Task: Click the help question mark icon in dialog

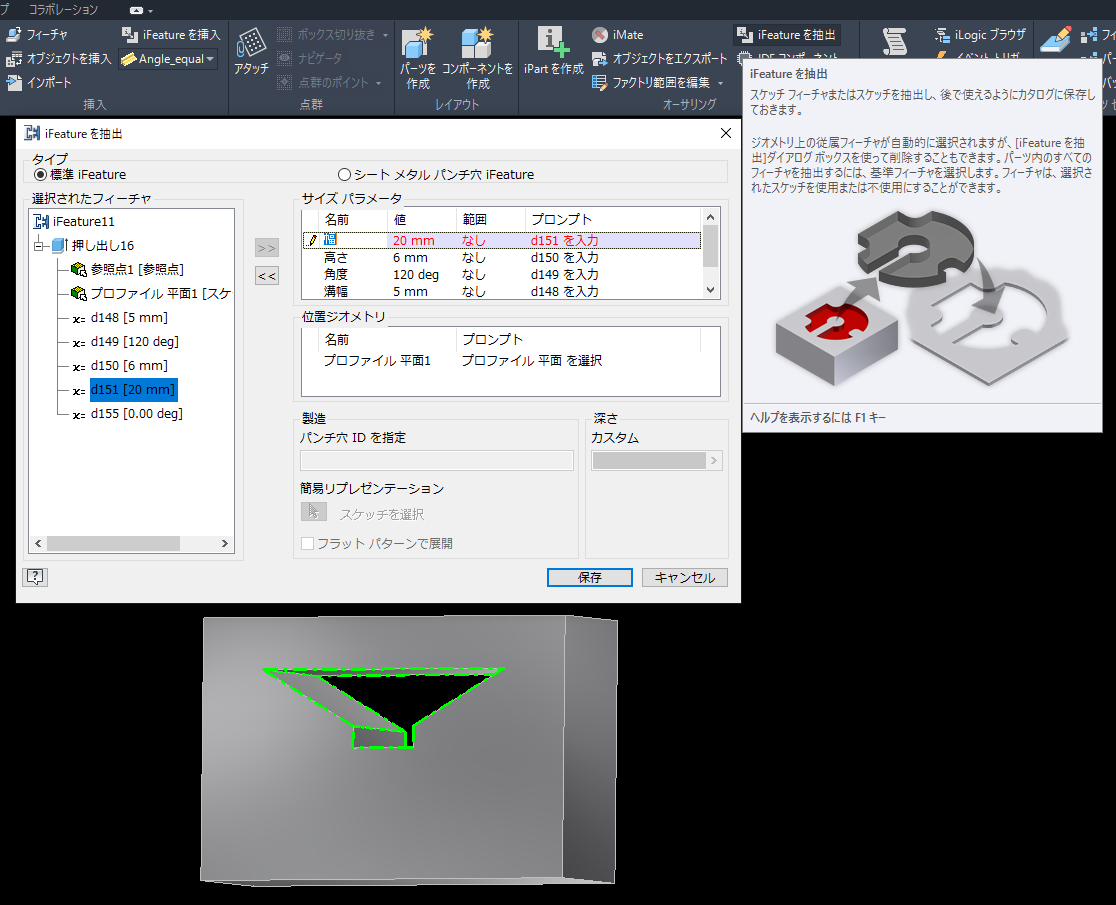Action: pos(35,577)
